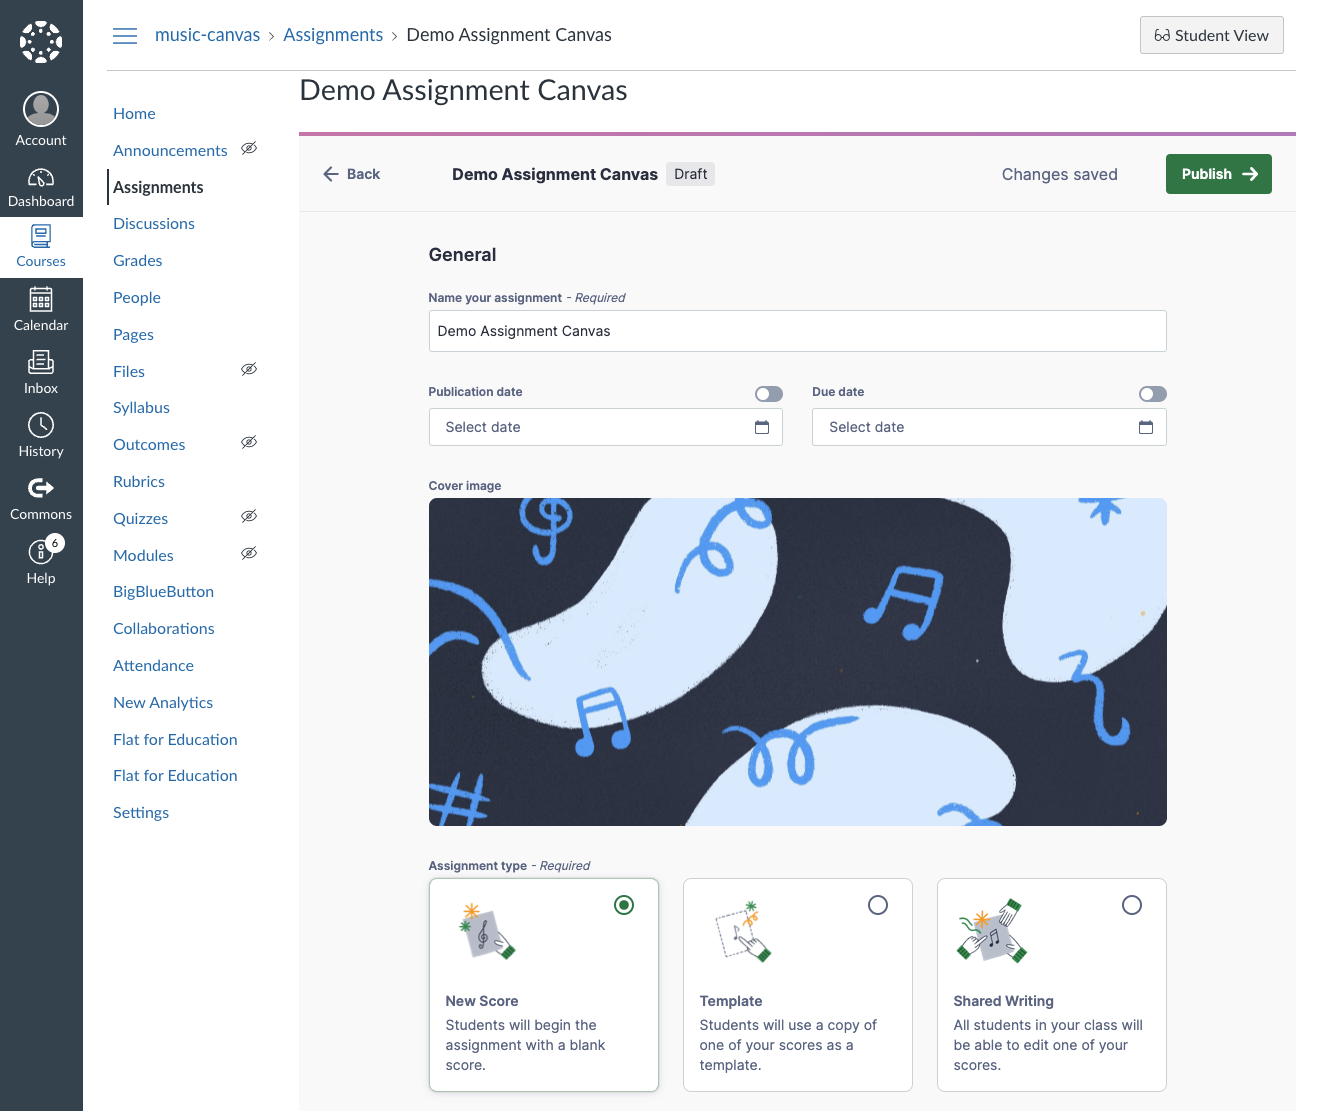1320x1111 pixels.
Task: Open the Publication date picker calendar icon
Action: tap(761, 427)
